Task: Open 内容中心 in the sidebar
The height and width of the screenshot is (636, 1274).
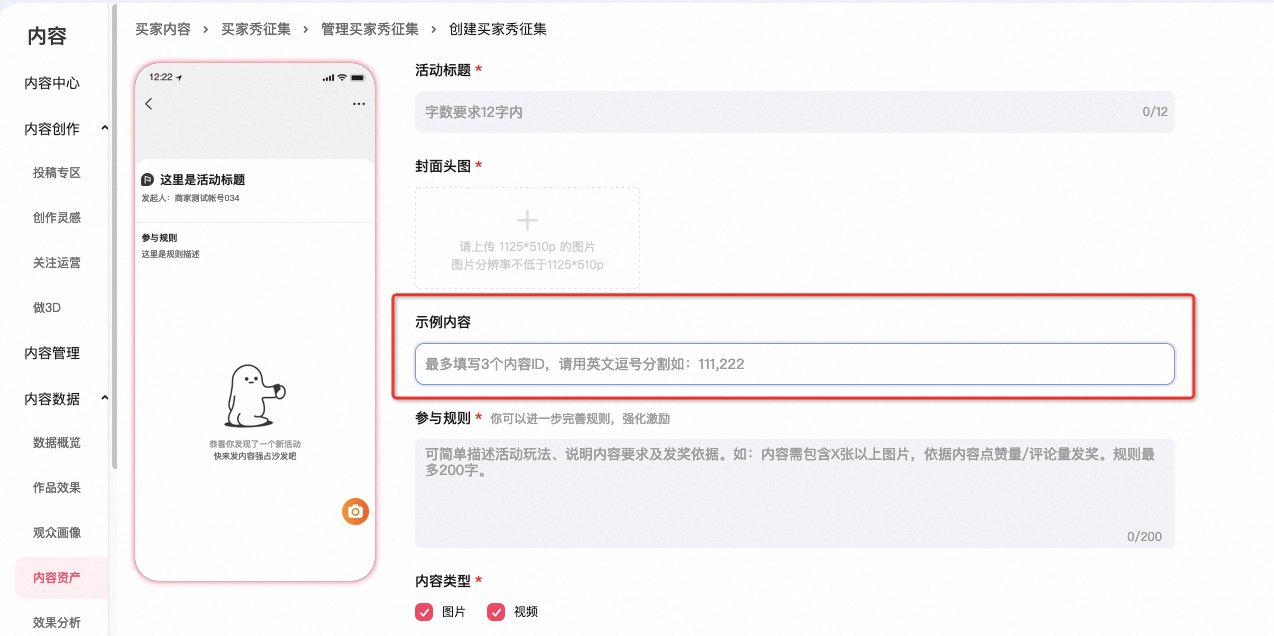Action: [x=52, y=83]
